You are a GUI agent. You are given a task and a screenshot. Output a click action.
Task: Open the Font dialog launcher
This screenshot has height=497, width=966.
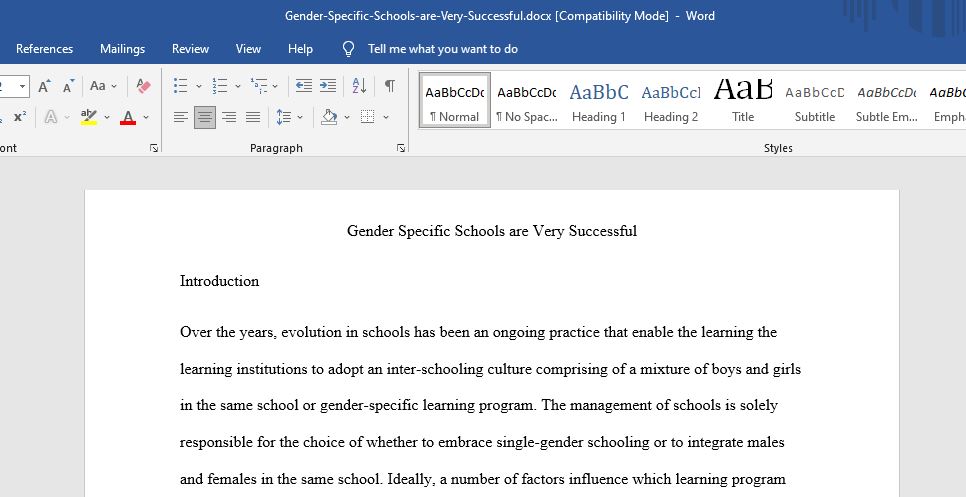point(154,148)
